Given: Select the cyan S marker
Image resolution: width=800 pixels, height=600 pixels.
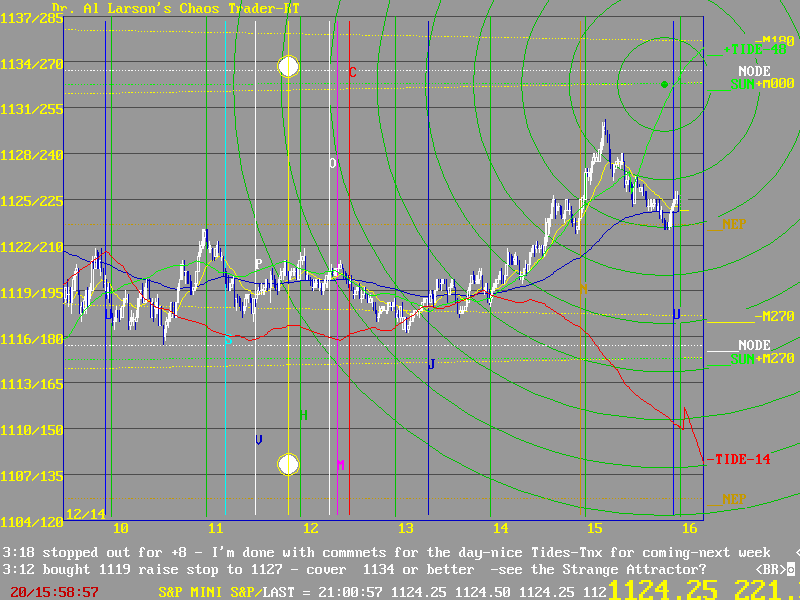Looking at the screenshot, I should [227, 340].
